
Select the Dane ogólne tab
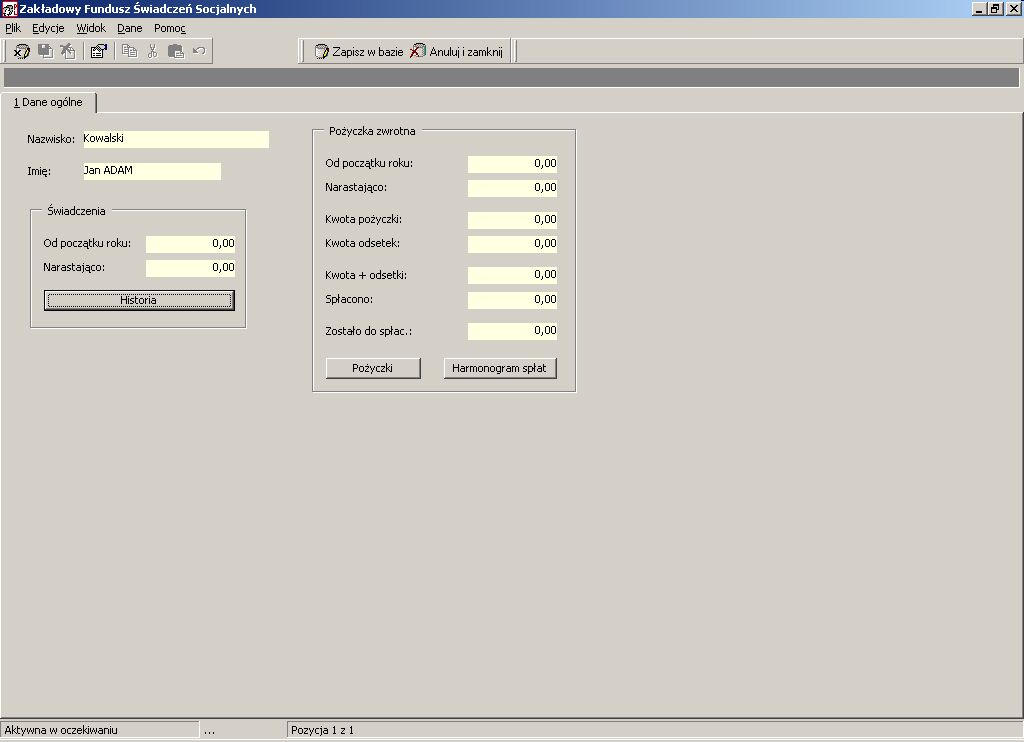tap(48, 103)
